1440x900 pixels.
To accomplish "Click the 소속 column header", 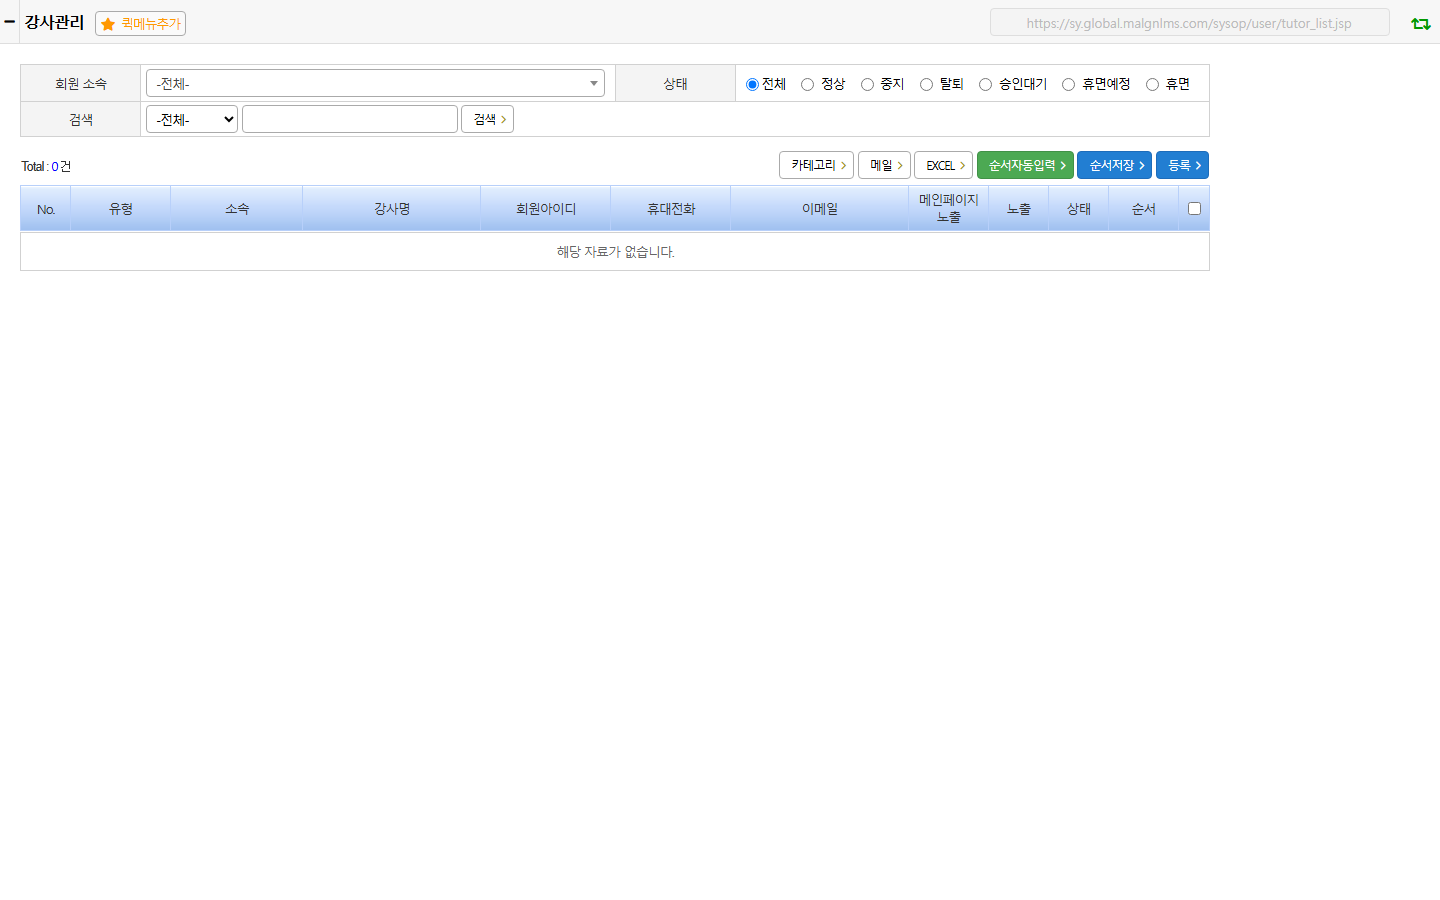I will [237, 209].
